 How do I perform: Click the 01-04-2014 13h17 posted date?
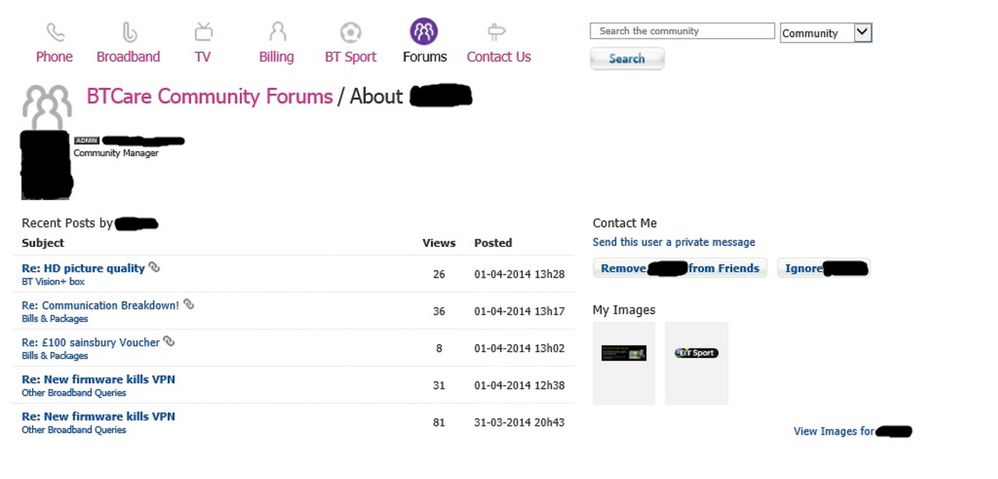point(519,311)
